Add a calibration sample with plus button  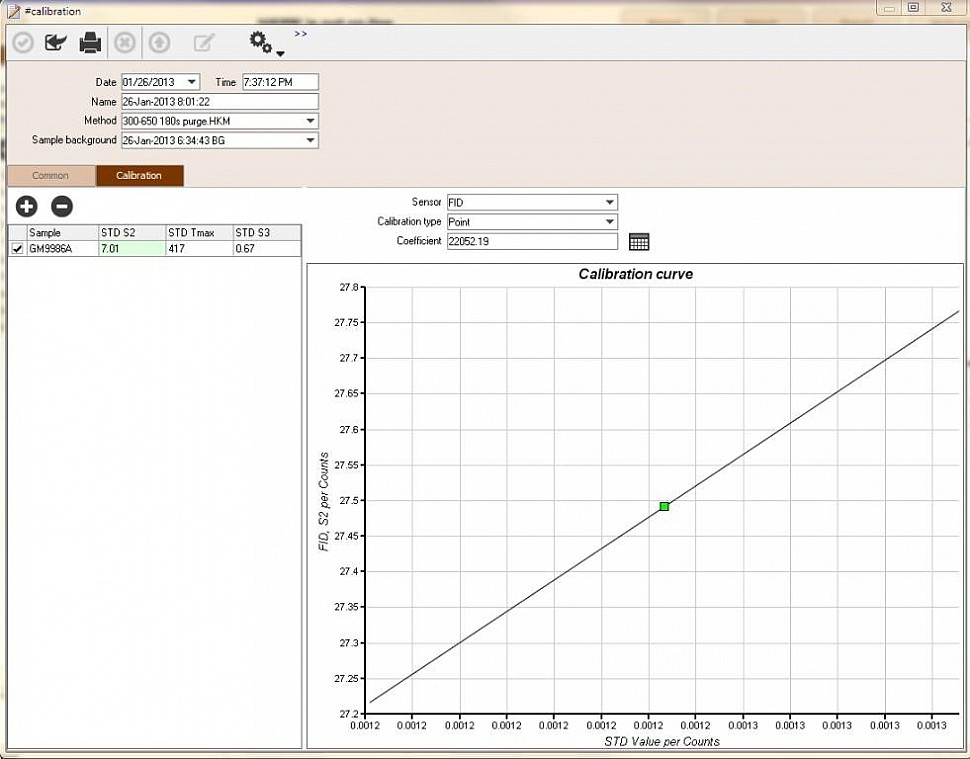[x=27, y=206]
